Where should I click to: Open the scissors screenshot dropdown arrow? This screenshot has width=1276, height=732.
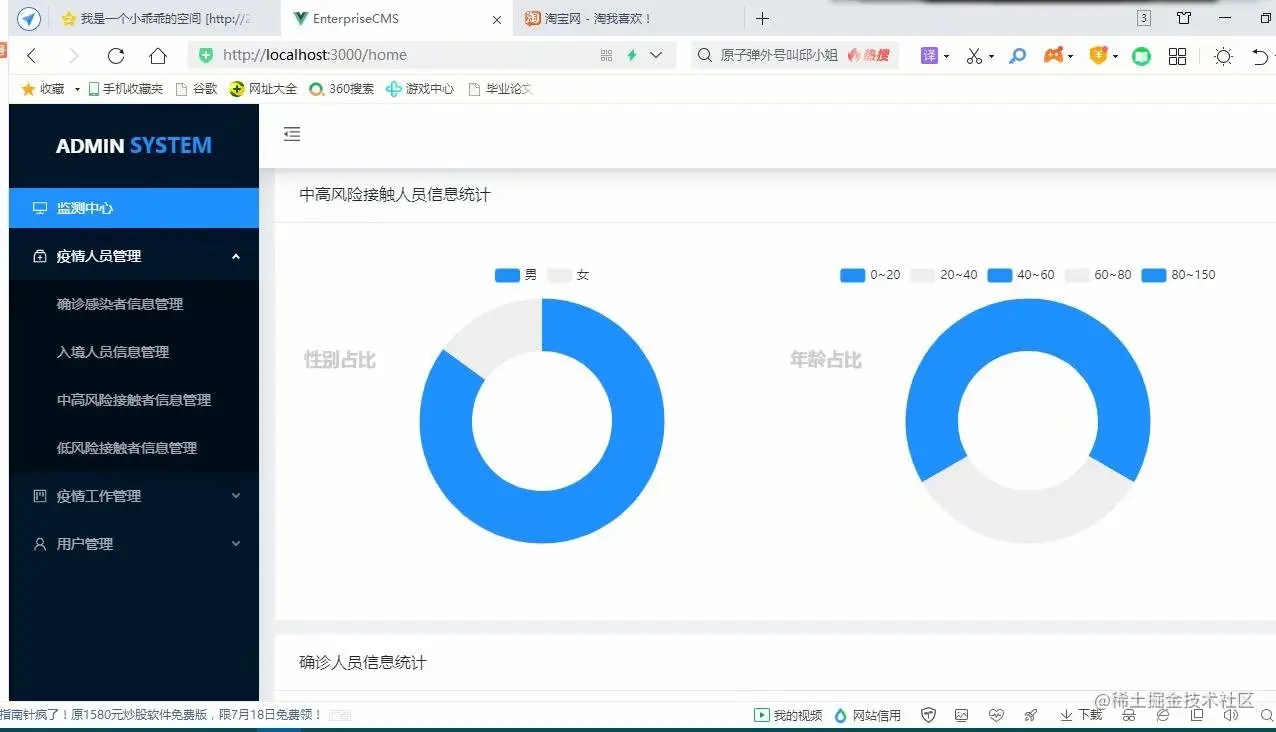pos(991,57)
